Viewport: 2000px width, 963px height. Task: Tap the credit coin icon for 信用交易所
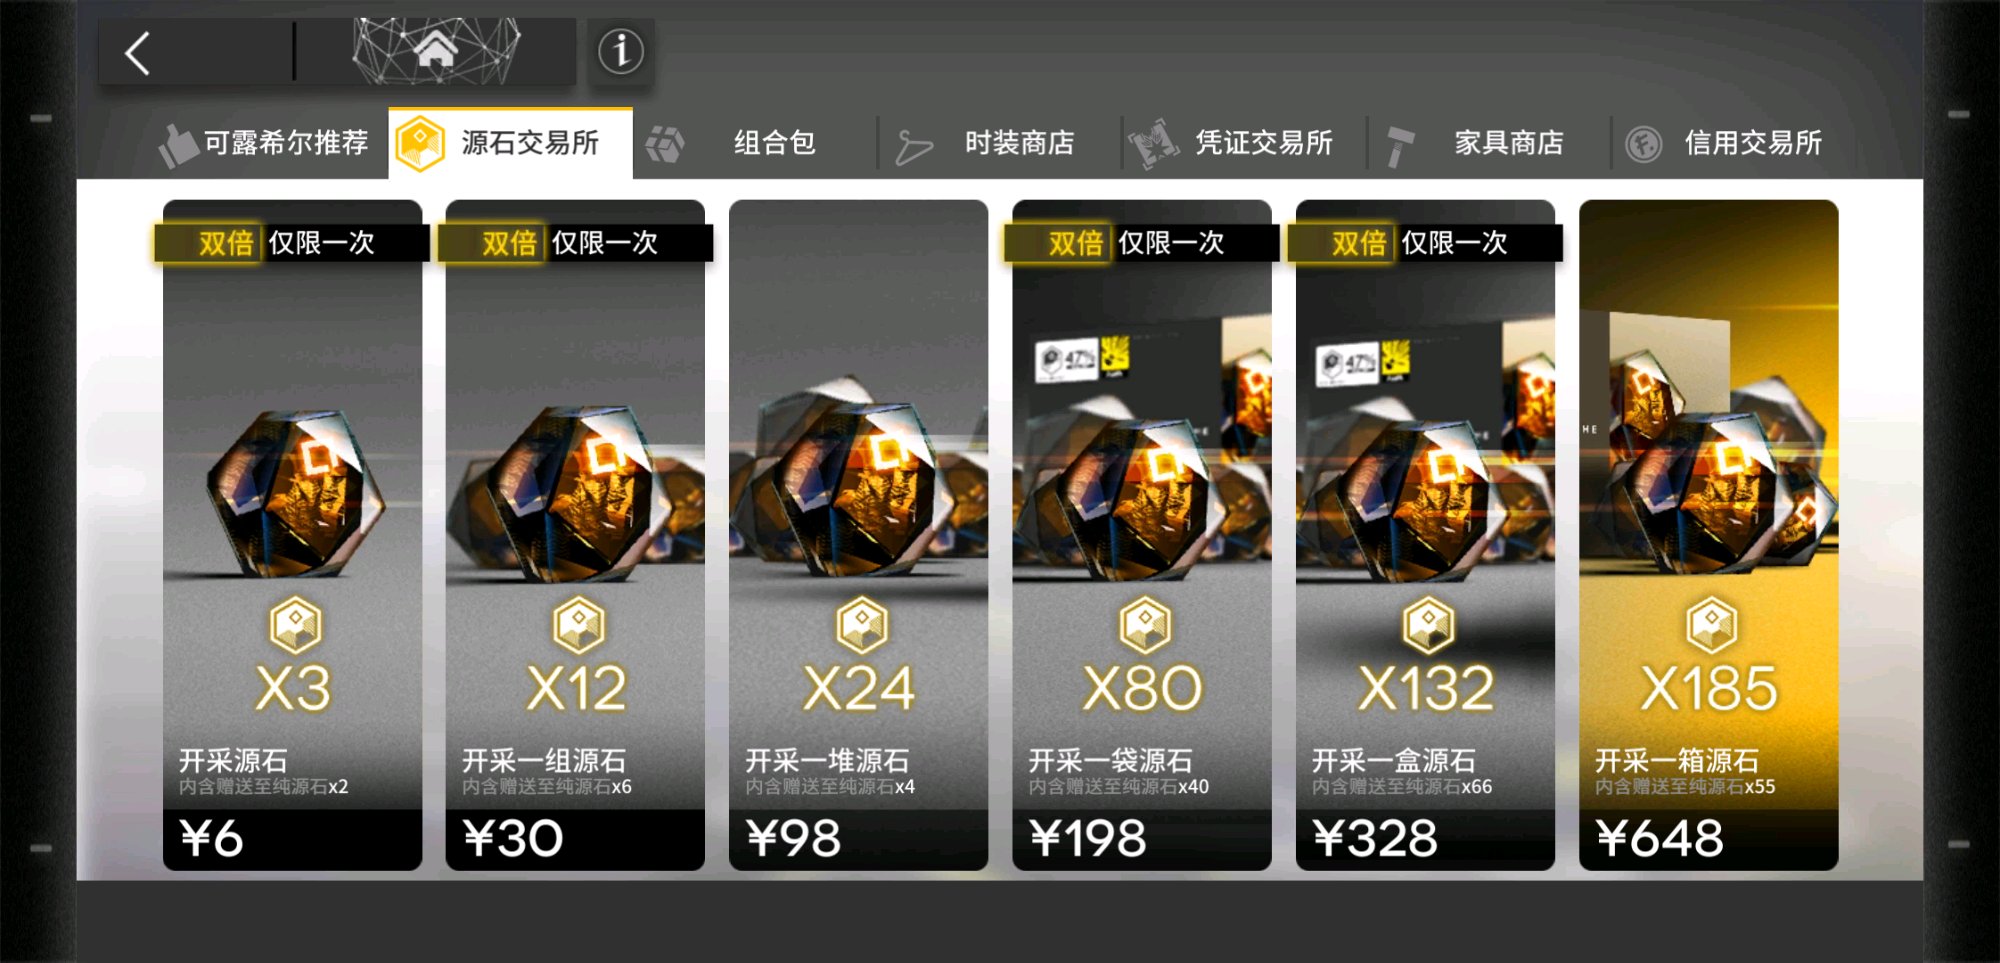[x=1643, y=145]
